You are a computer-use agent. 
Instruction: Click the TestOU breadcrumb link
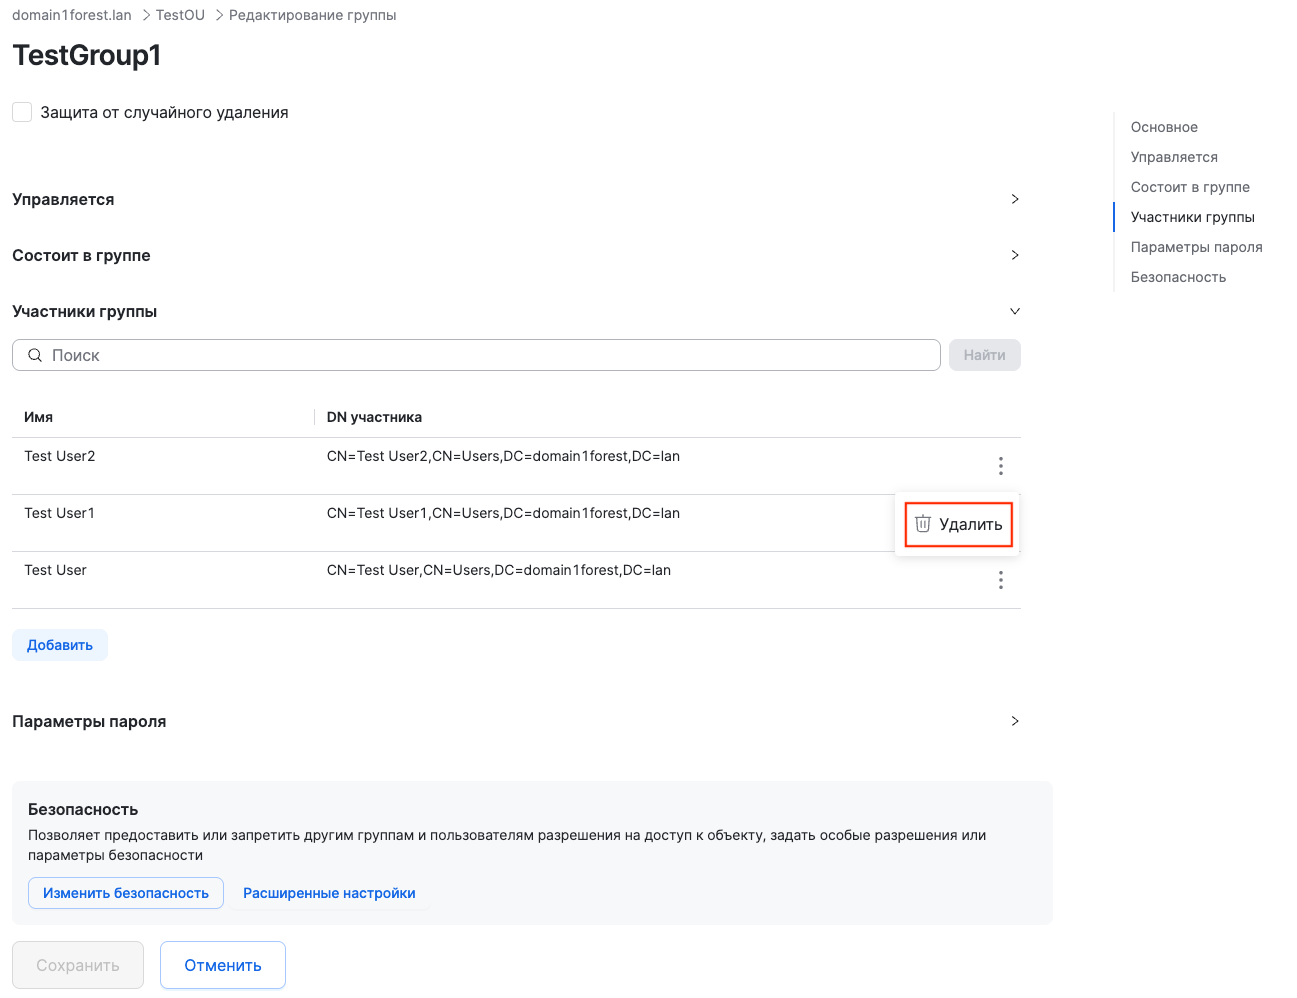[x=180, y=15]
